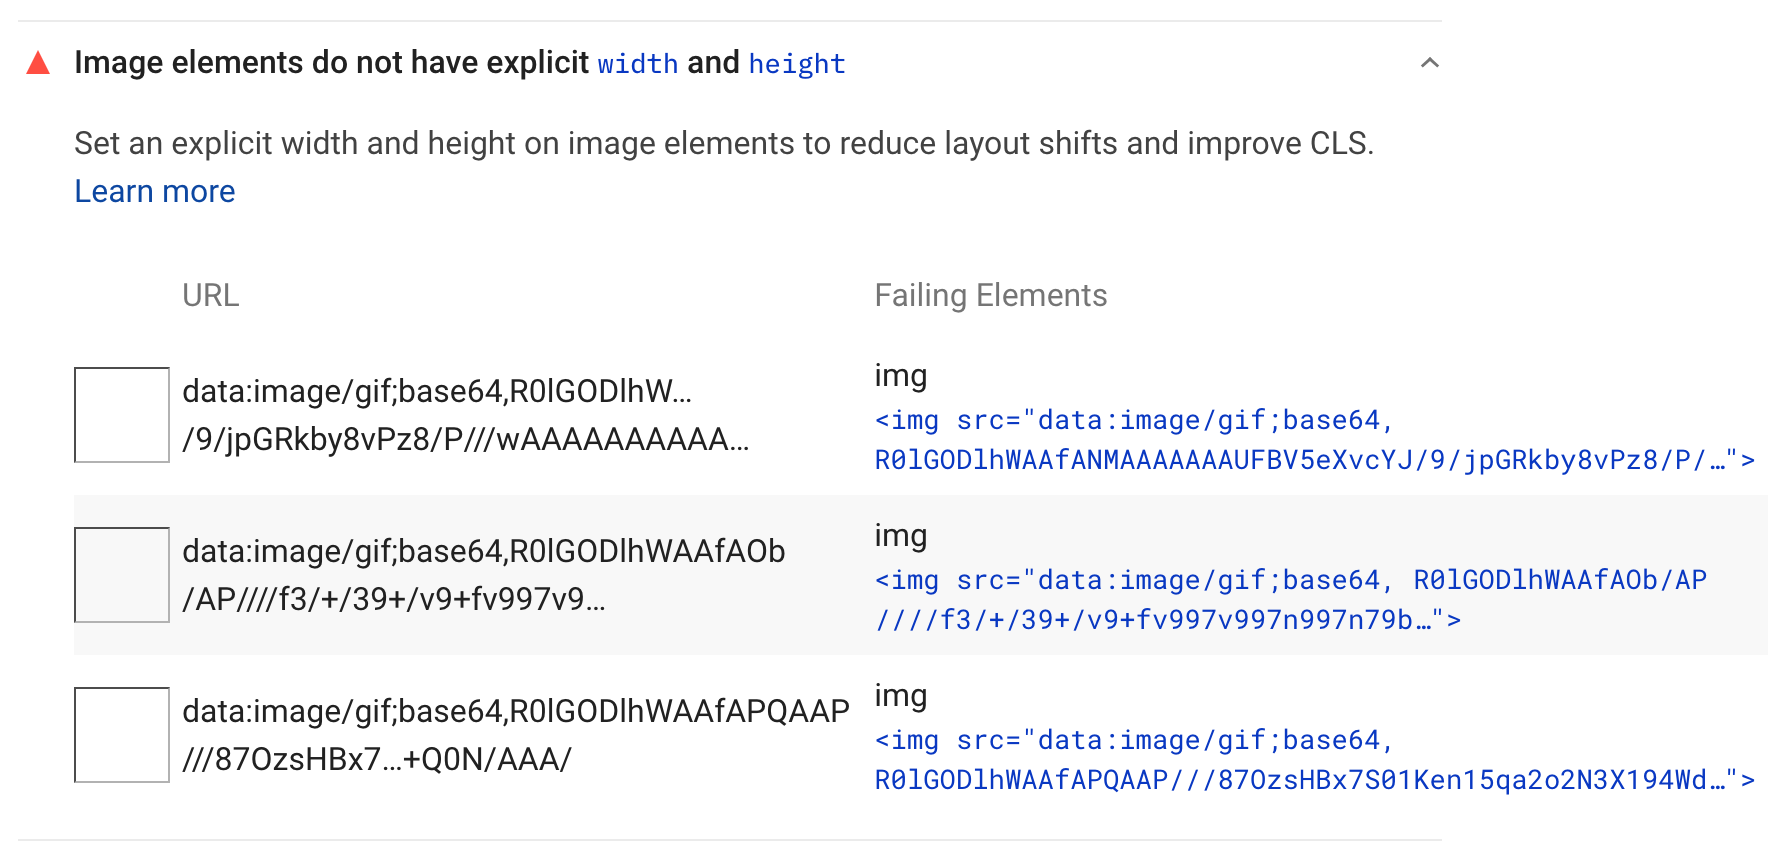Viewport: 1788px width, 862px height.
Task: Click the blue "width" code word in the title
Action: click(x=638, y=64)
